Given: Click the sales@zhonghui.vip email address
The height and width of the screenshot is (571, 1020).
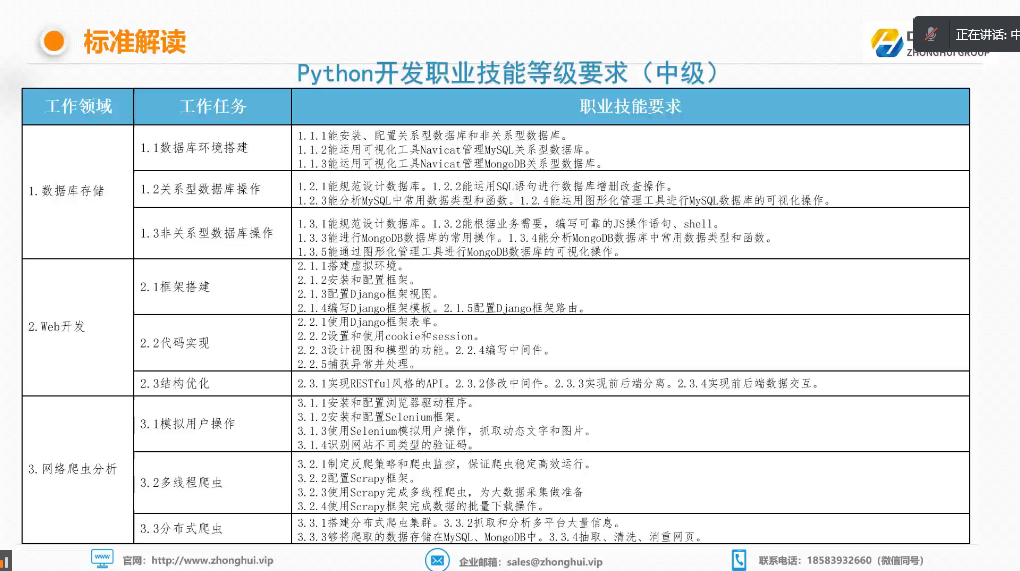Looking at the screenshot, I should (x=554, y=562).
